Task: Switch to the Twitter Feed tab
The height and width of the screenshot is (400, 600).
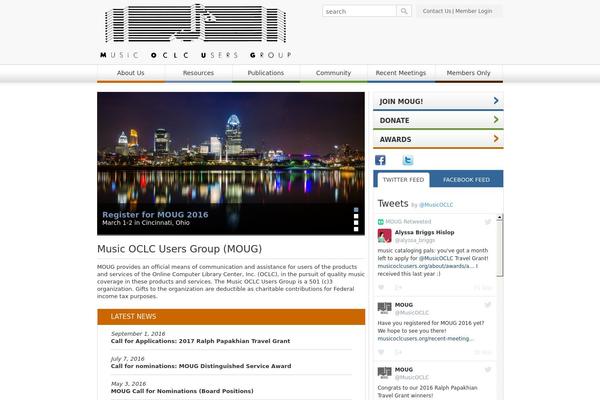Action: (403, 180)
